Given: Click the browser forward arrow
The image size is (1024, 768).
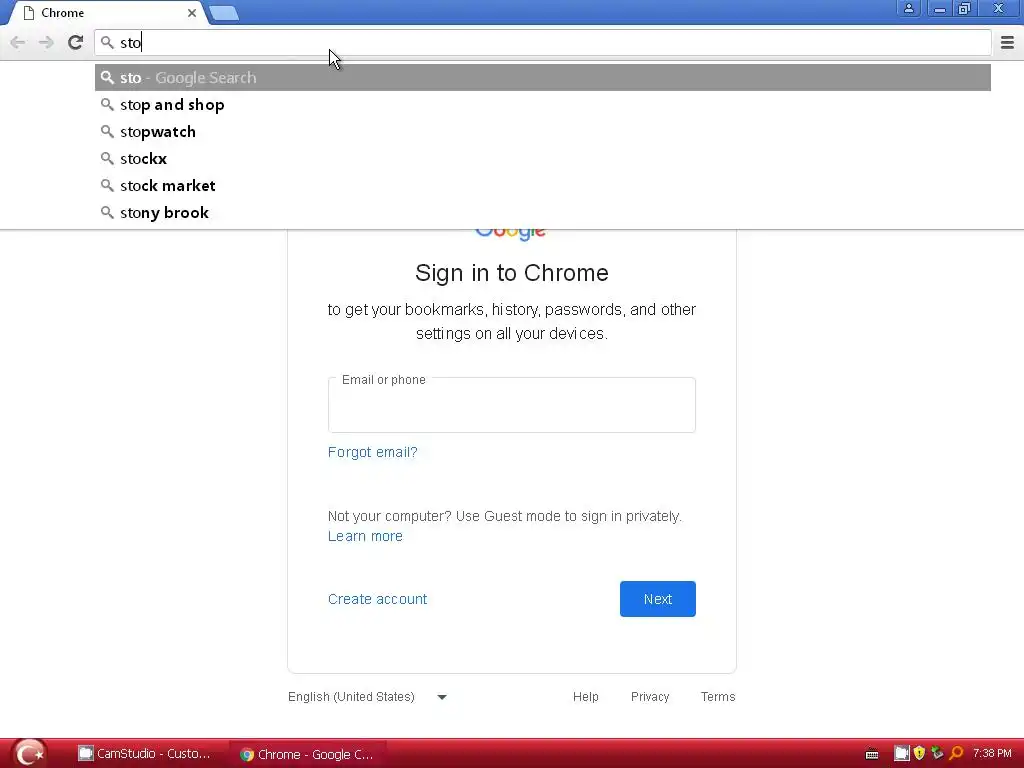Looking at the screenshot, I should 46,42.
